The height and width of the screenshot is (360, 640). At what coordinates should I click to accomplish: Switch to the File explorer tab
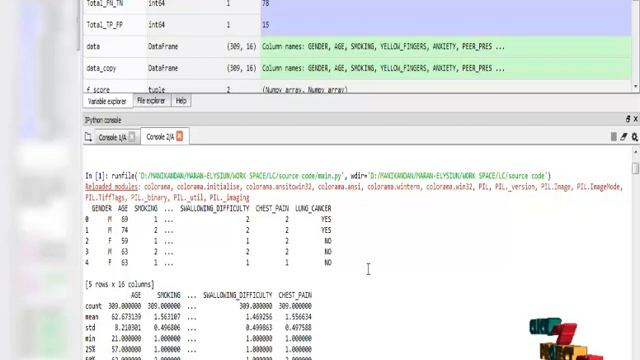coord(151,100)
